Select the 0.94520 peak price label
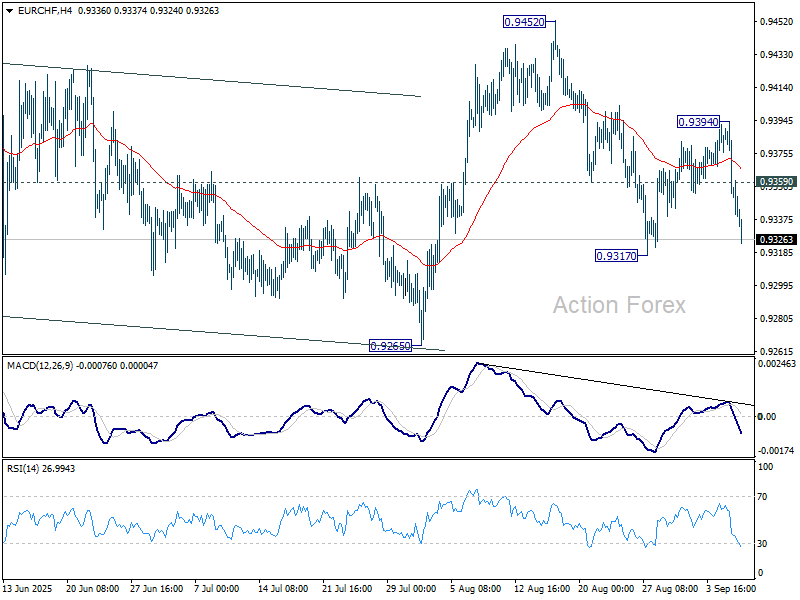Viewport: 800px width, 600px height. pyautogui.click(x=525, y=22)
